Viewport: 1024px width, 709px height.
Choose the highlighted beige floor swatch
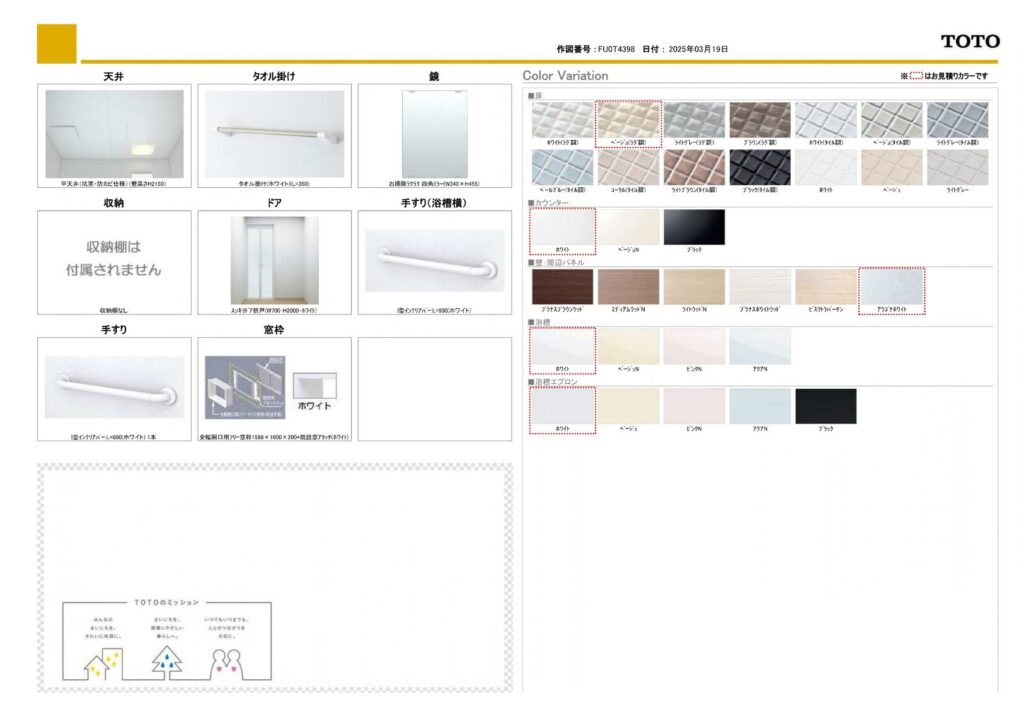click(x=628, y=119)
